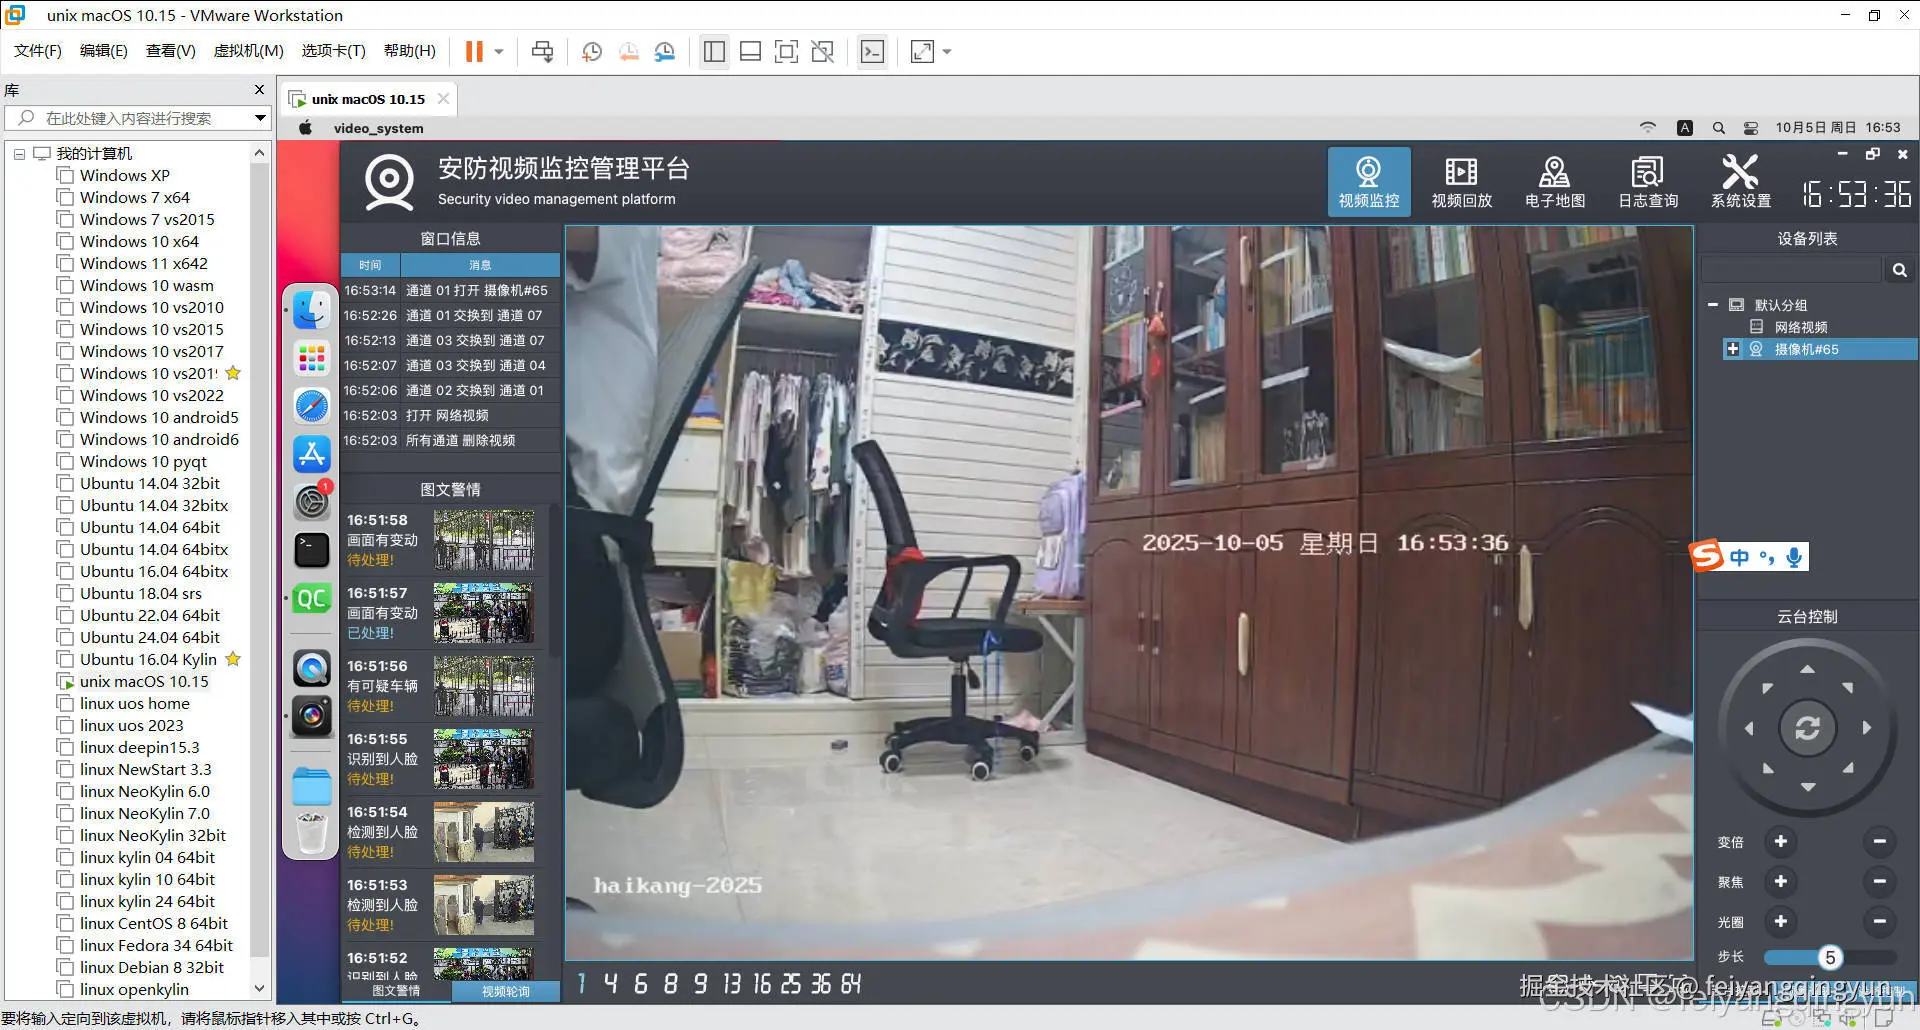The width and height of the screenshot is (1920, 1030).
Task: Open Finder from the macOS dock
Action: [x=312, y=310]
